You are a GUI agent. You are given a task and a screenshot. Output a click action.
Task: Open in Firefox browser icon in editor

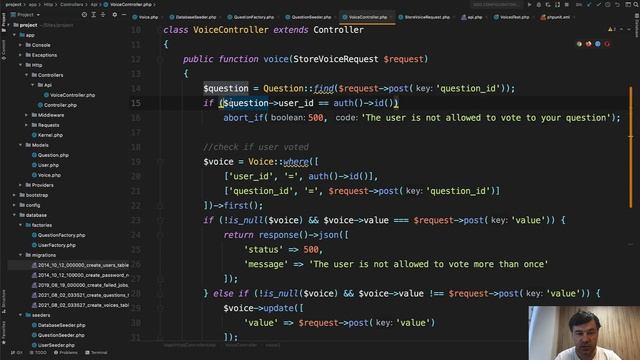tap(589, 44)
